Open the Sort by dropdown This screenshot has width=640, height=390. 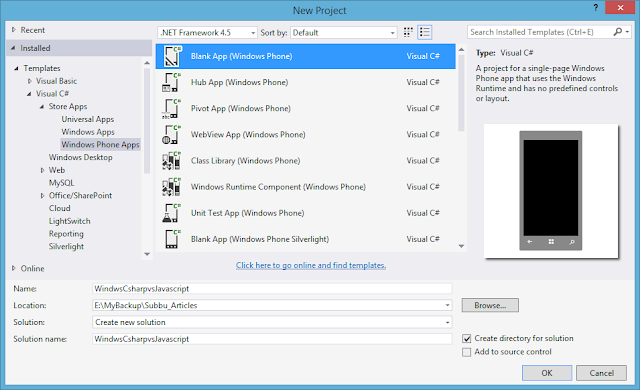point(344,32)
